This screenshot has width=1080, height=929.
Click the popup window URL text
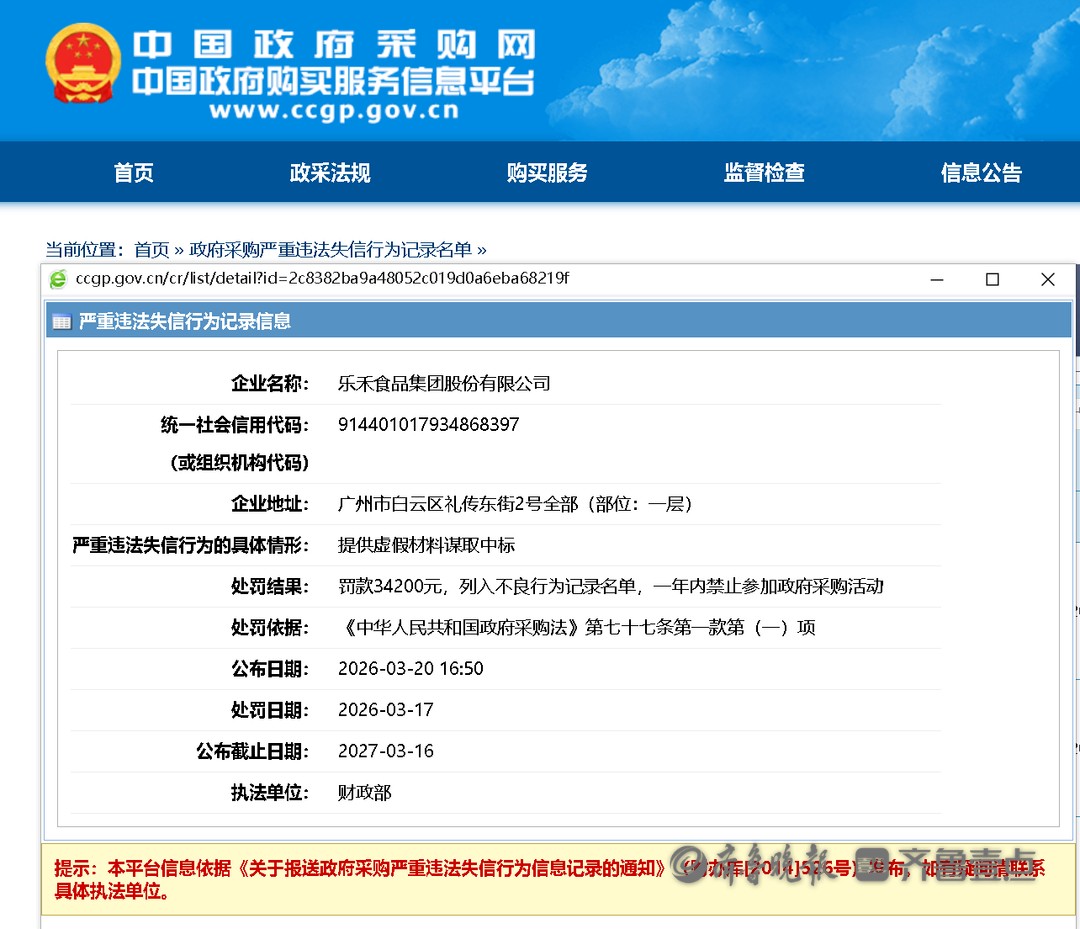322,278
